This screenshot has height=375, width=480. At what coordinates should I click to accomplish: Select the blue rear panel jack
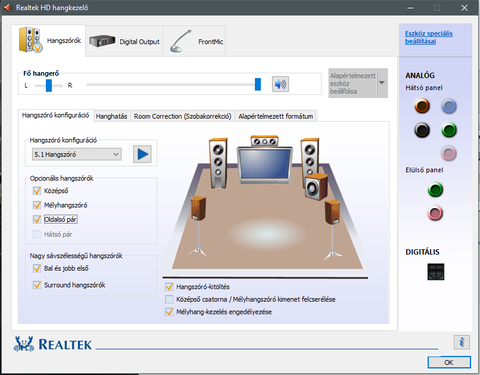449,106
